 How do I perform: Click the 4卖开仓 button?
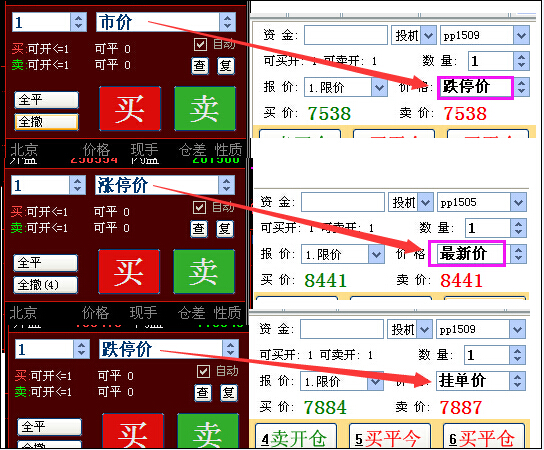(296, 437)
